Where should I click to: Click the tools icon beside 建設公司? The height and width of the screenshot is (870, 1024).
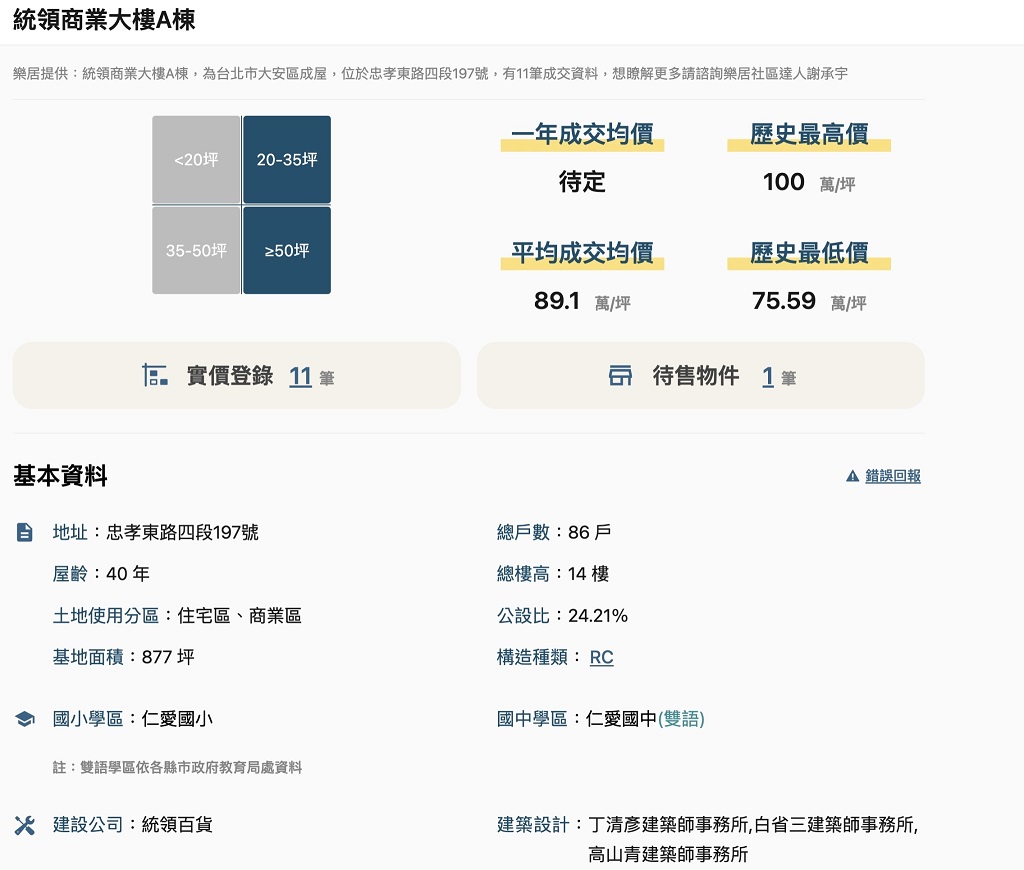click(25, 825)
